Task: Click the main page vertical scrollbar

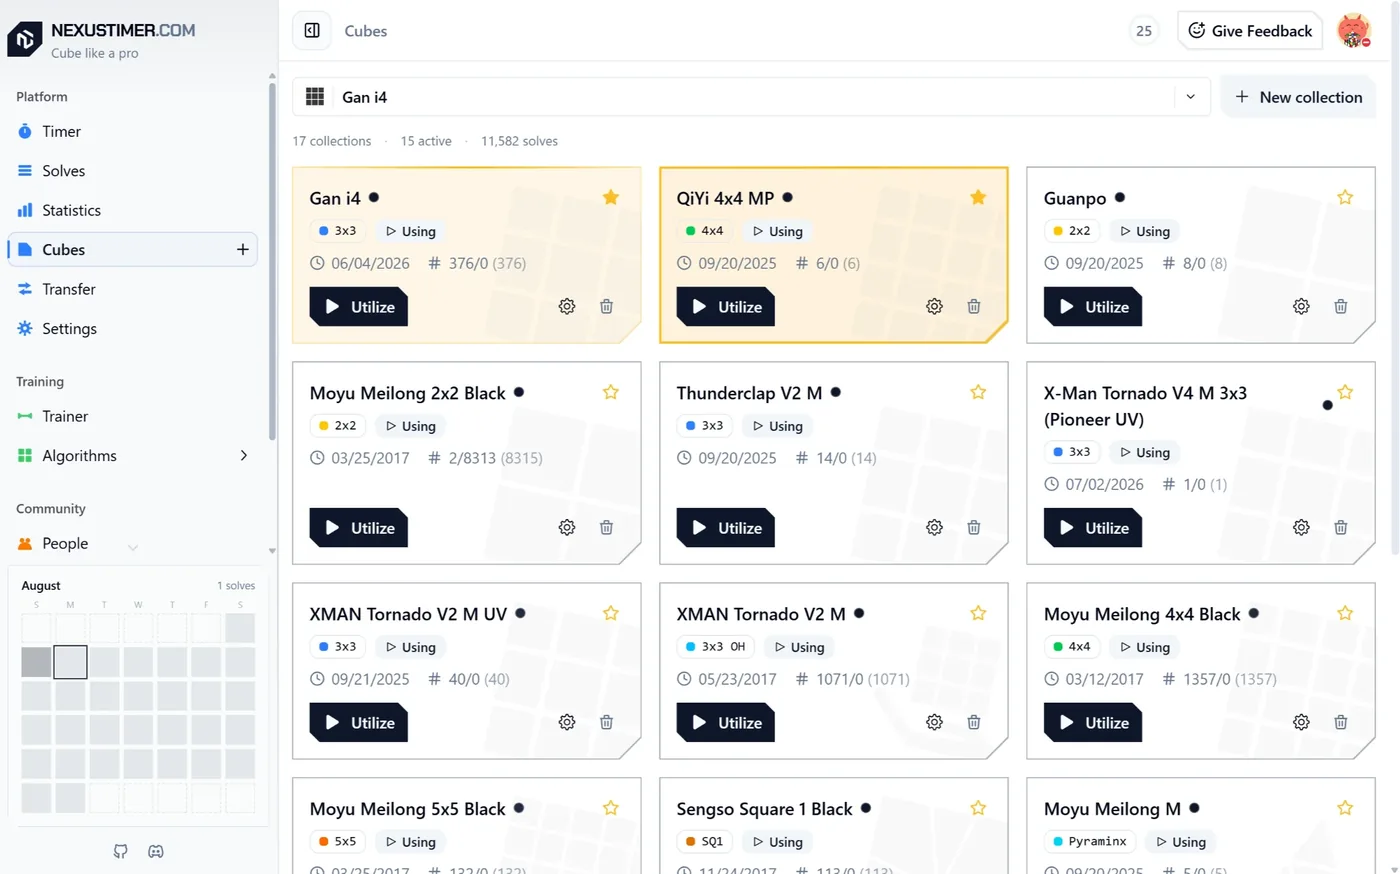Action: click(1395, 280)
